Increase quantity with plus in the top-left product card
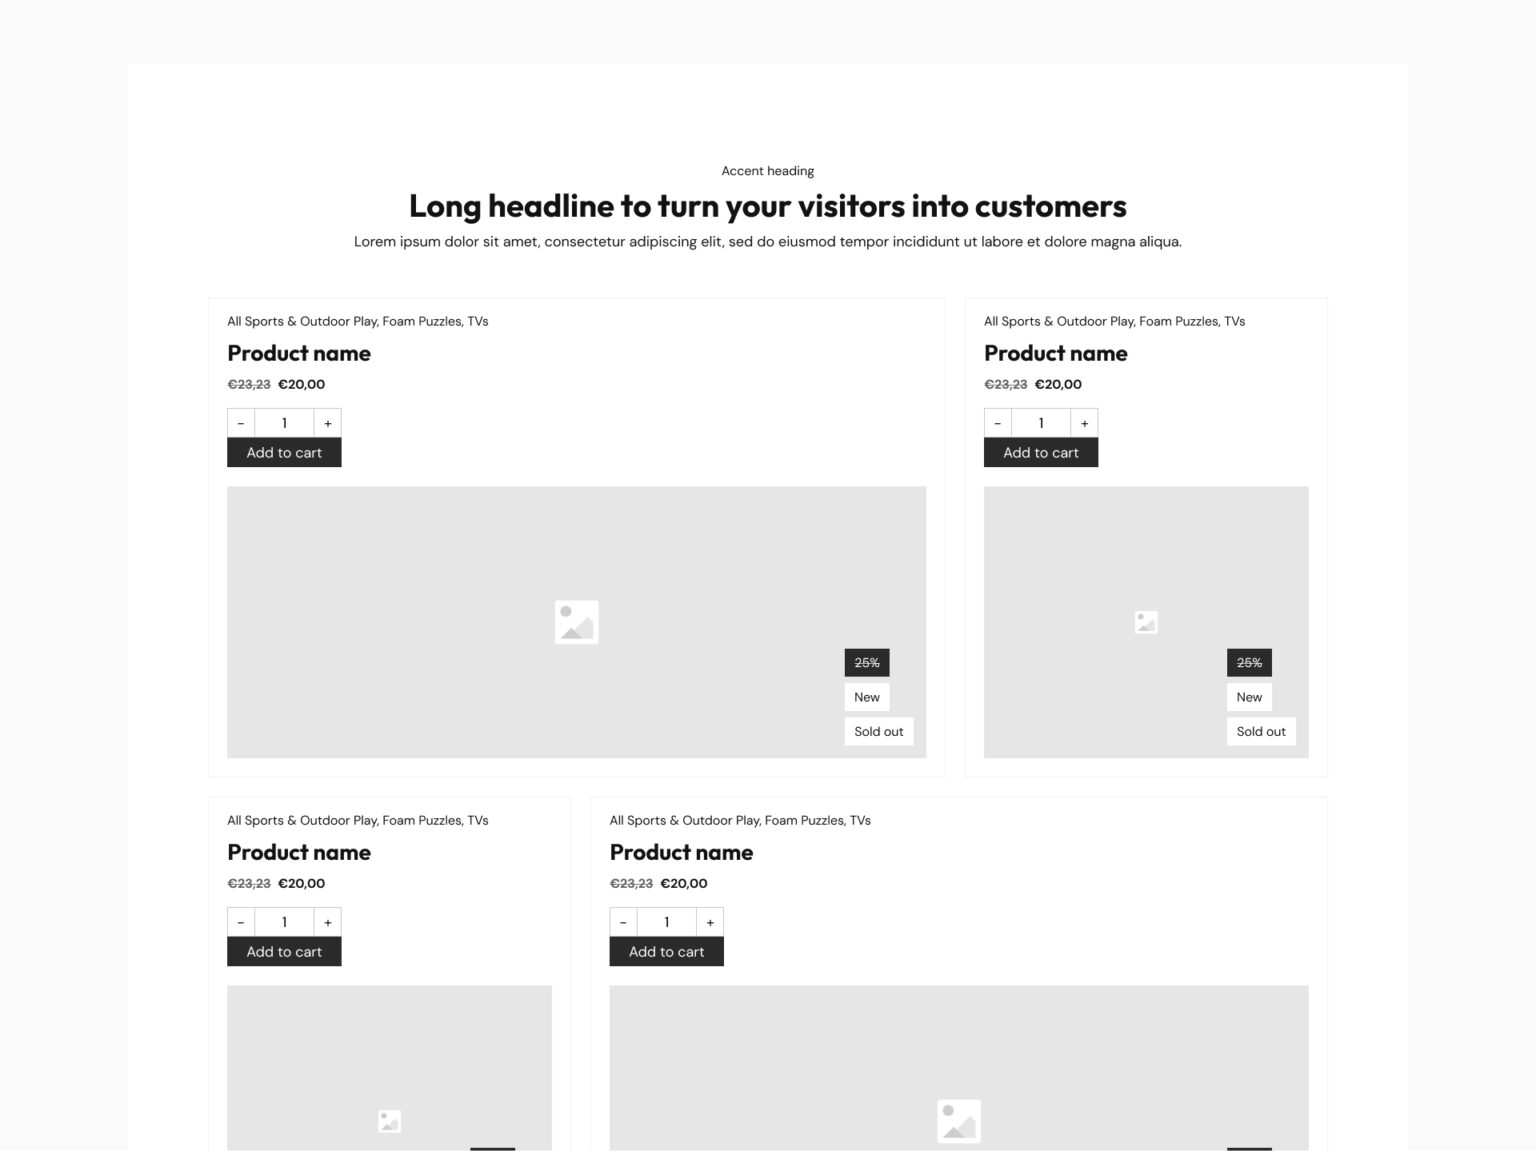1536x1151 pixels. pyautogui.click(x=328, y=423)
